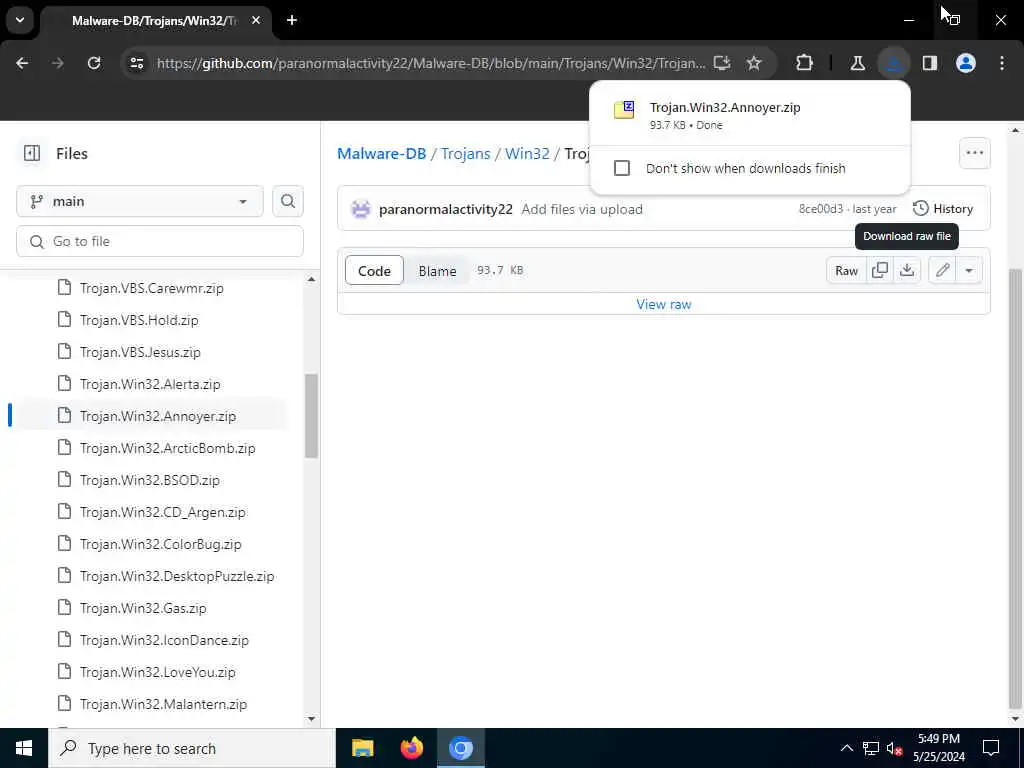Screen dimensions: 1024x768
Task: Edit this file pencil icon
Action: point(942,270)
